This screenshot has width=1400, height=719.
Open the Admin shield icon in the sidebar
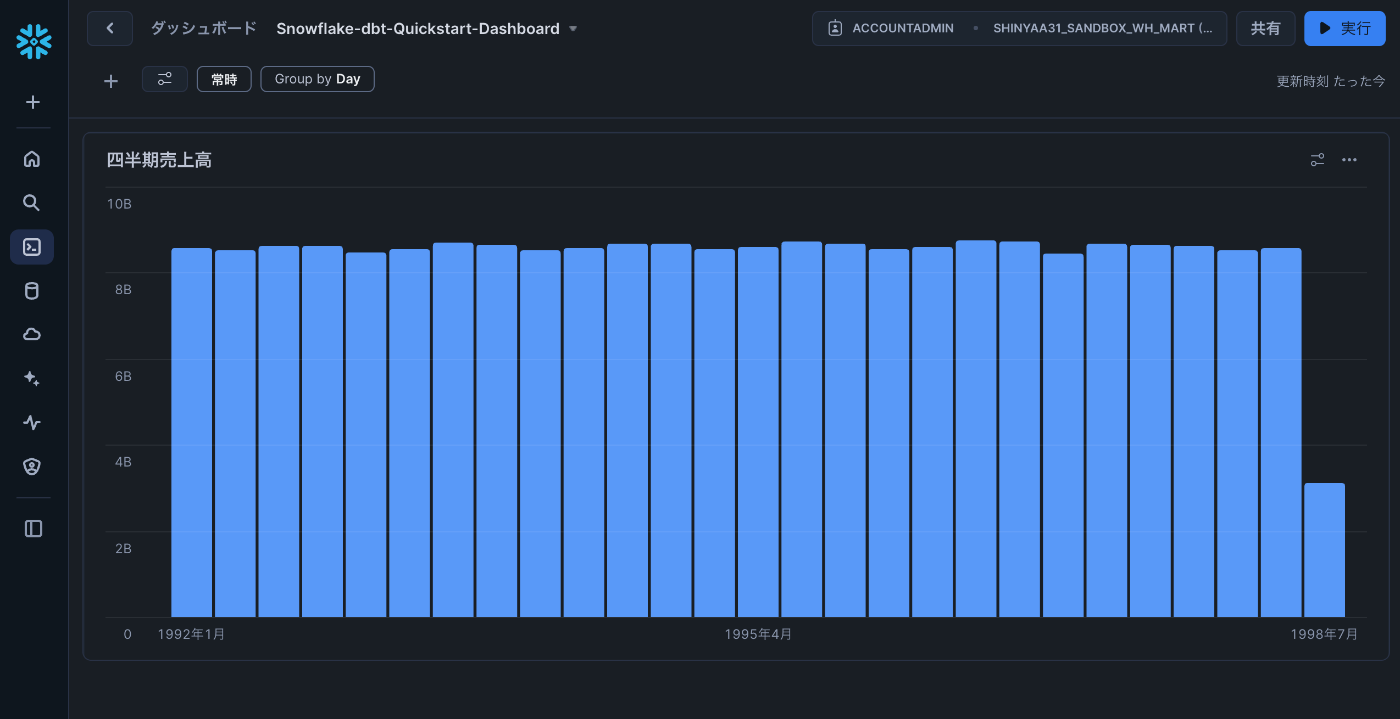[32, 466]
